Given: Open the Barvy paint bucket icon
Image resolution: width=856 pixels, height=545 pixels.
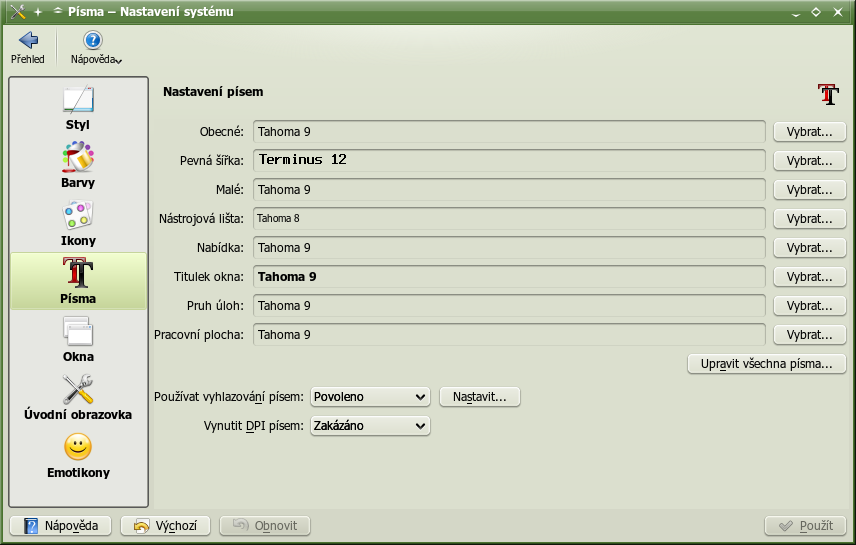Looking at the screenshot, I should 78,157.
